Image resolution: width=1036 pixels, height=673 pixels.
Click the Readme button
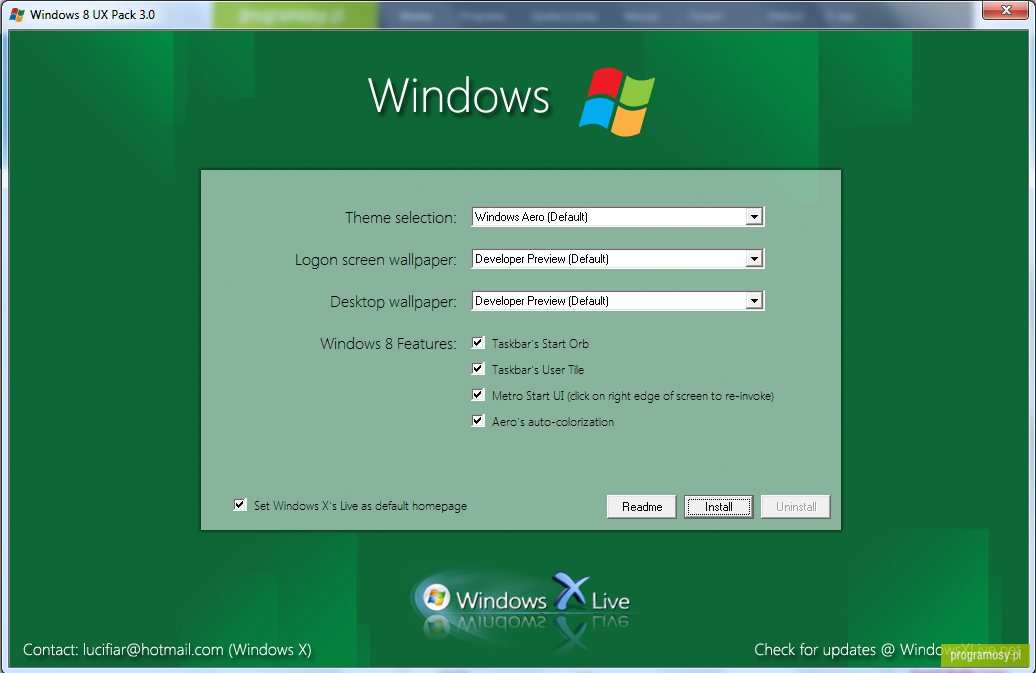pos(642,507)
